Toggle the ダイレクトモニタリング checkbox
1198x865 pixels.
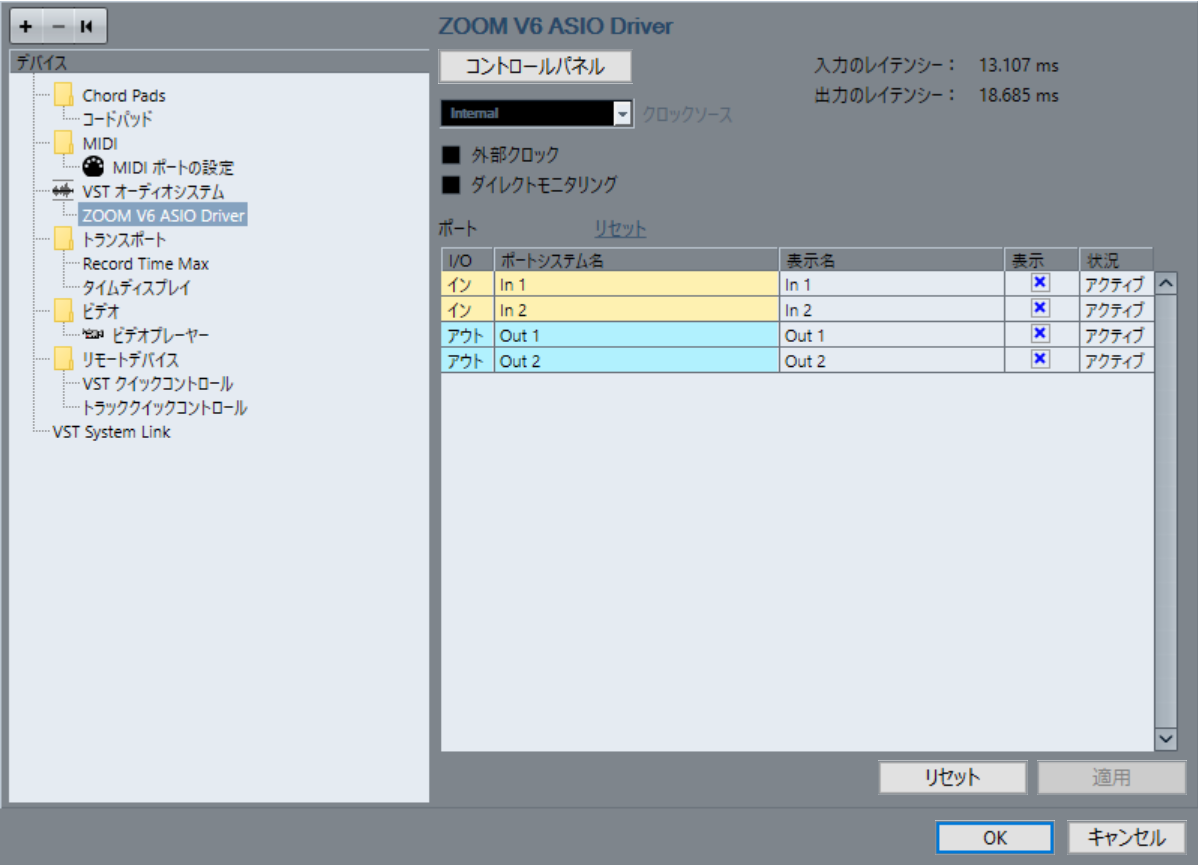click(452, 185)
